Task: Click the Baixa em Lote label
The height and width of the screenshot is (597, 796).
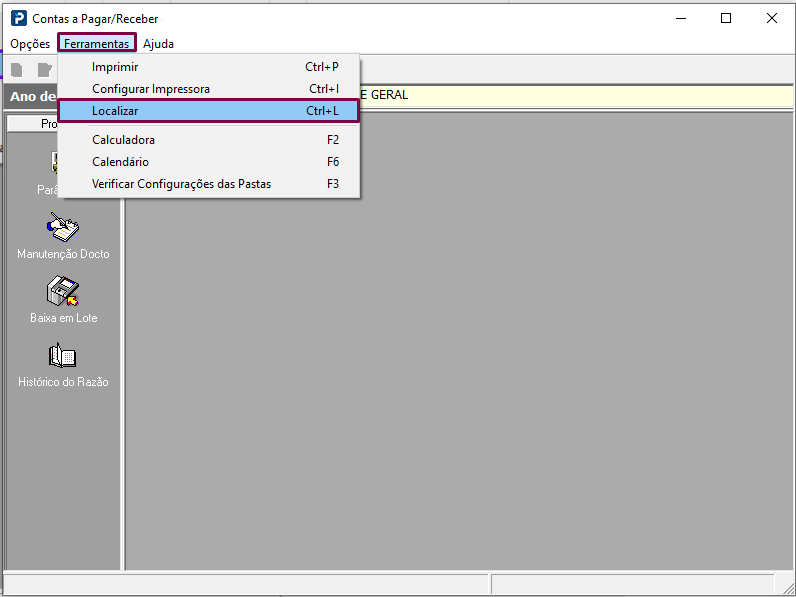Action: 63,318
